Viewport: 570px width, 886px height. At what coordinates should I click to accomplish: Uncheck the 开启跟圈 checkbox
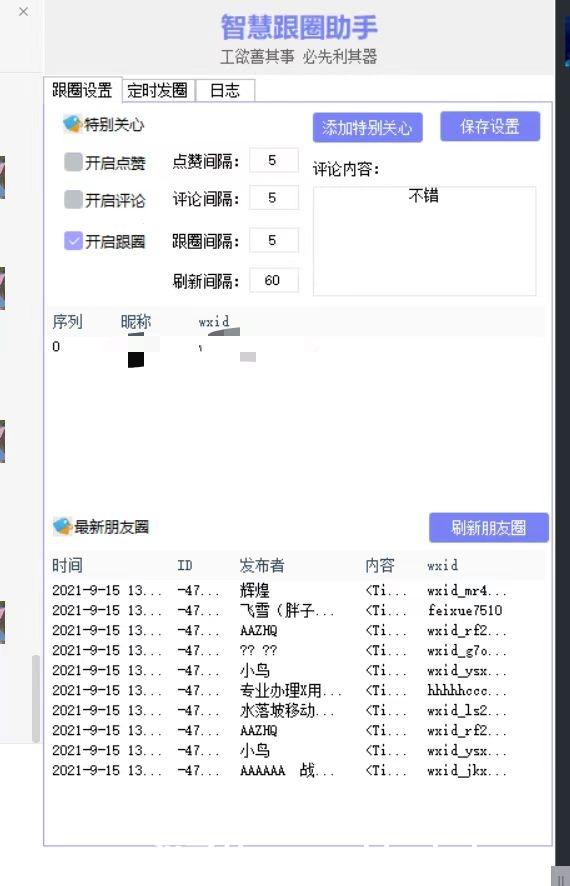point(73,241)
